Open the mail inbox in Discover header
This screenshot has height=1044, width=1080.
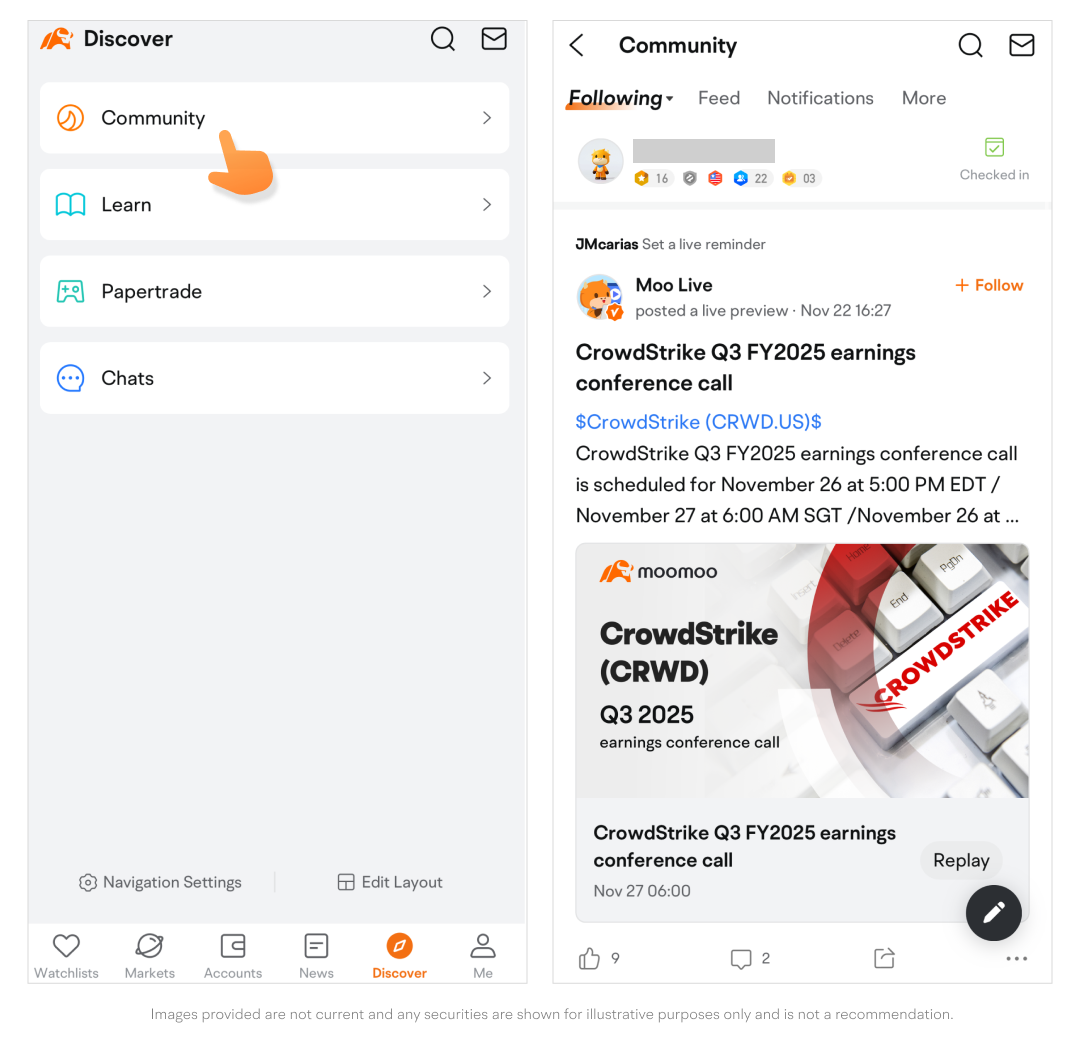pyautogui.click(x=494, y=39)
